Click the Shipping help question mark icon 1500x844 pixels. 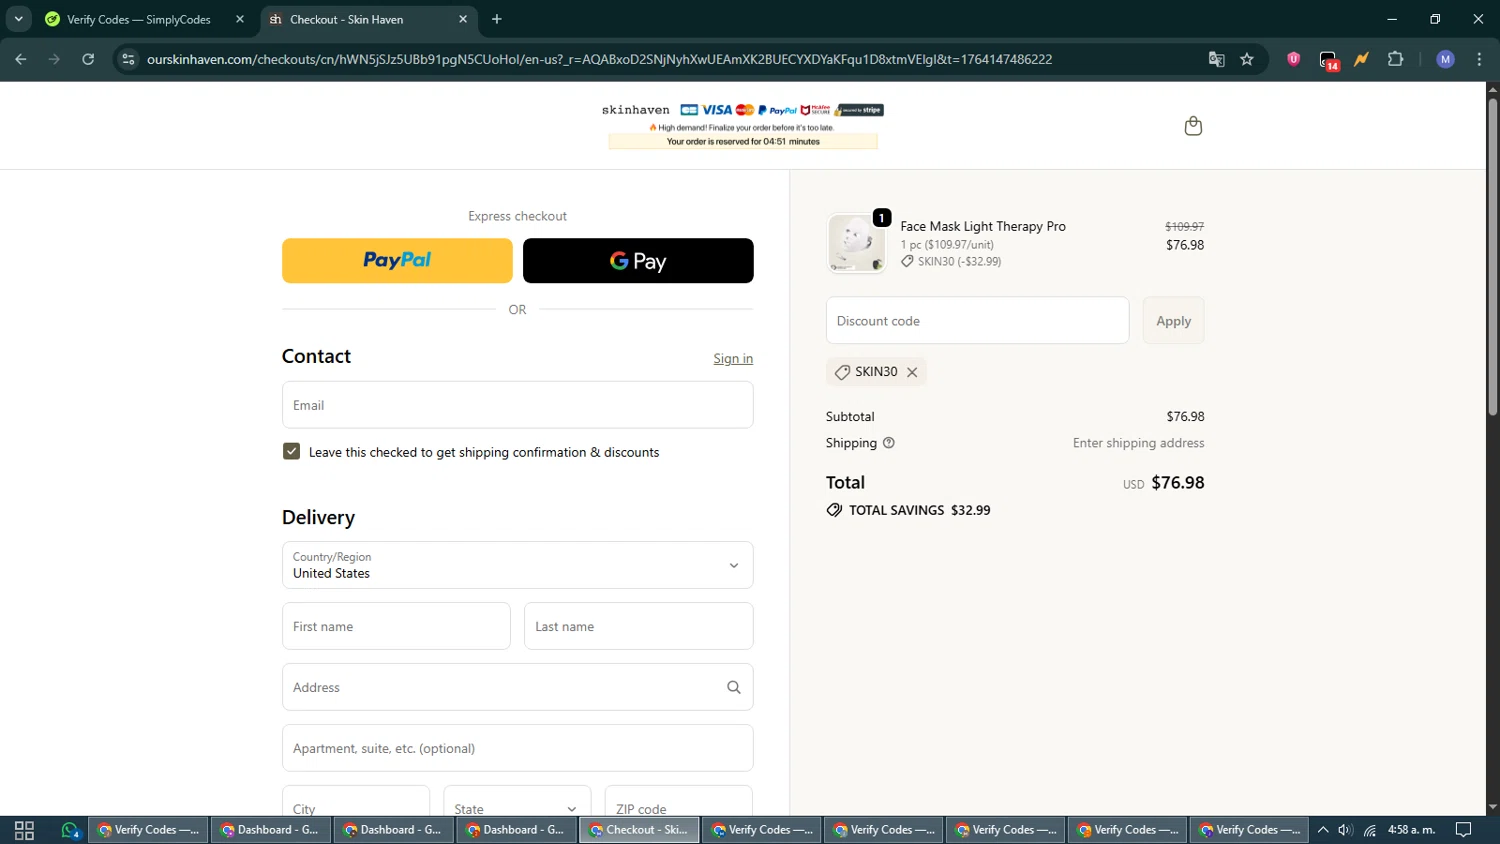888,443
